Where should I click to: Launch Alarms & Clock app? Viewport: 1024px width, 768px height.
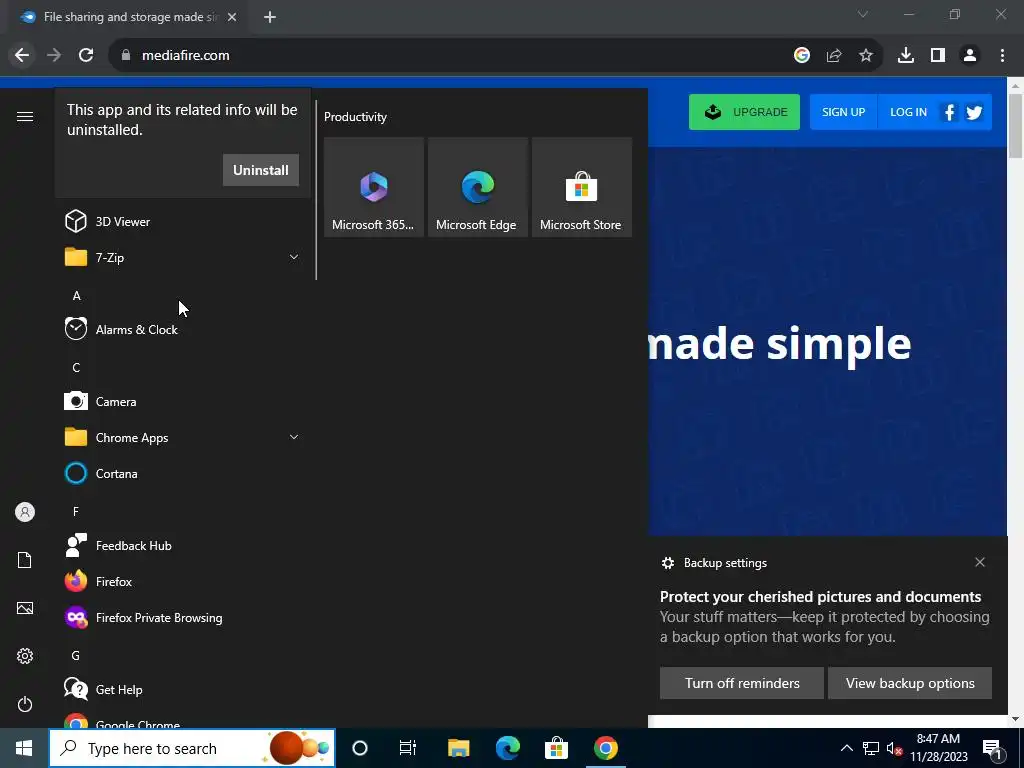pyautogui.click(x=183, y=329)
